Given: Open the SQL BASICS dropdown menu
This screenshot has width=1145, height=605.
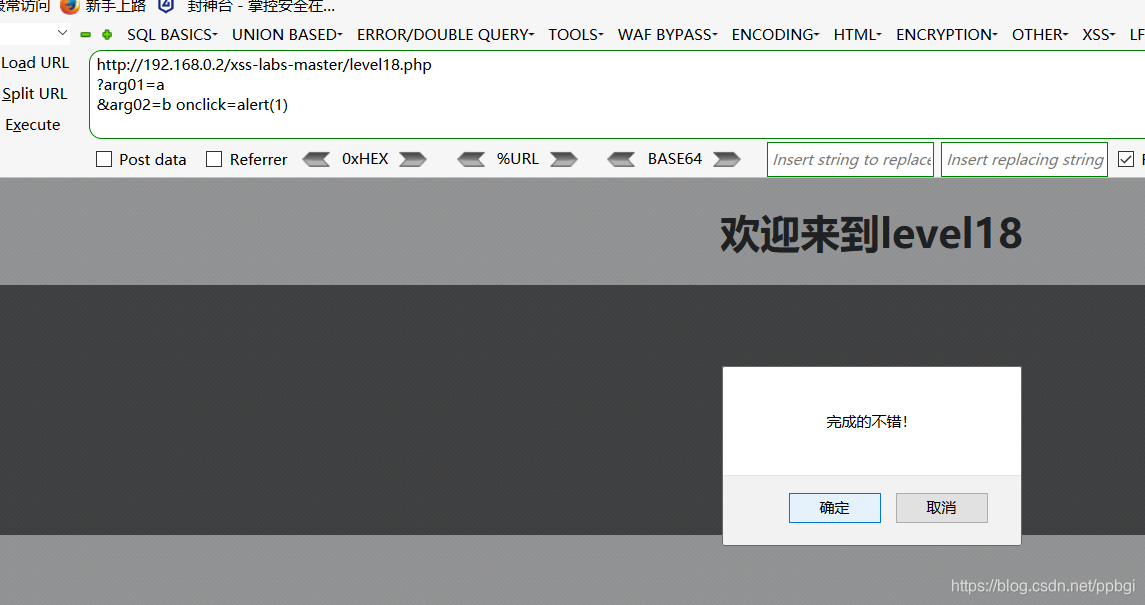Looking at the screenshot, I should pos(172,34).
